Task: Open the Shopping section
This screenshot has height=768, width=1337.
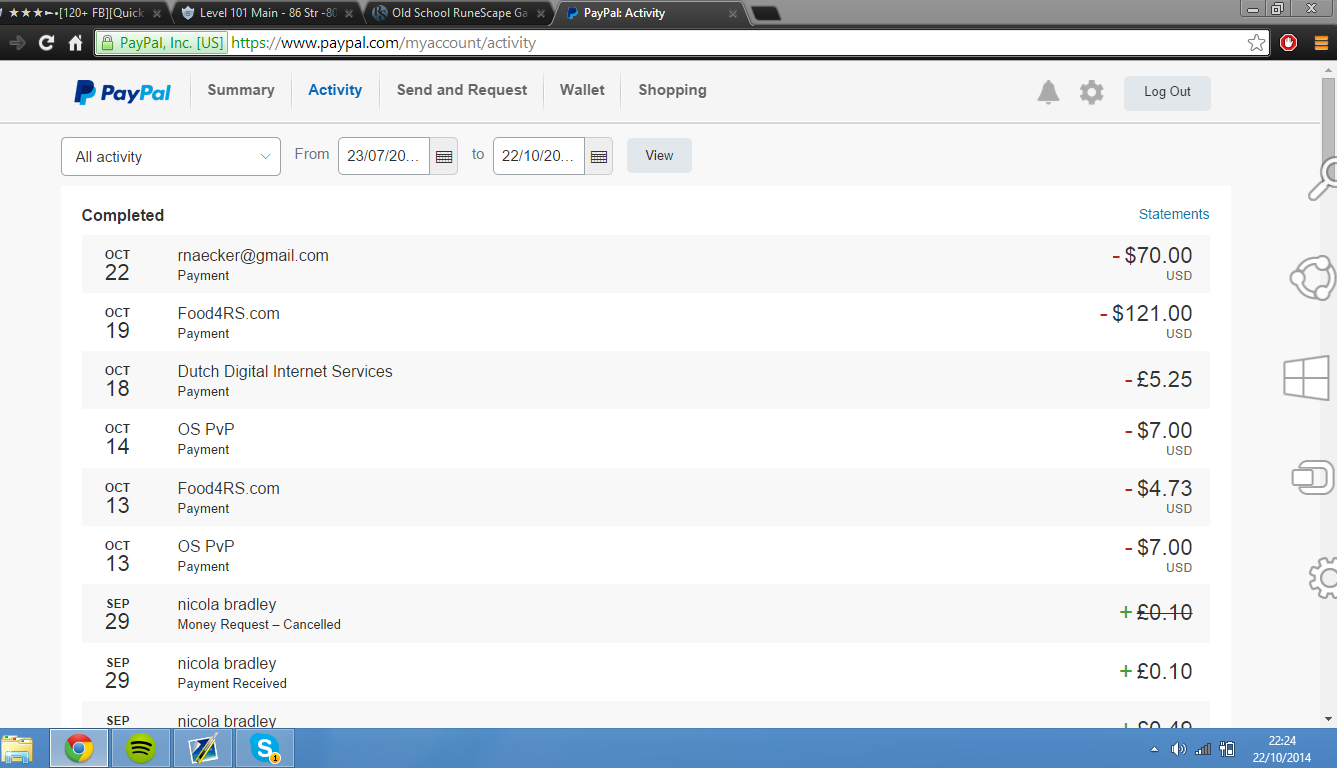Action: coord(672,90)
